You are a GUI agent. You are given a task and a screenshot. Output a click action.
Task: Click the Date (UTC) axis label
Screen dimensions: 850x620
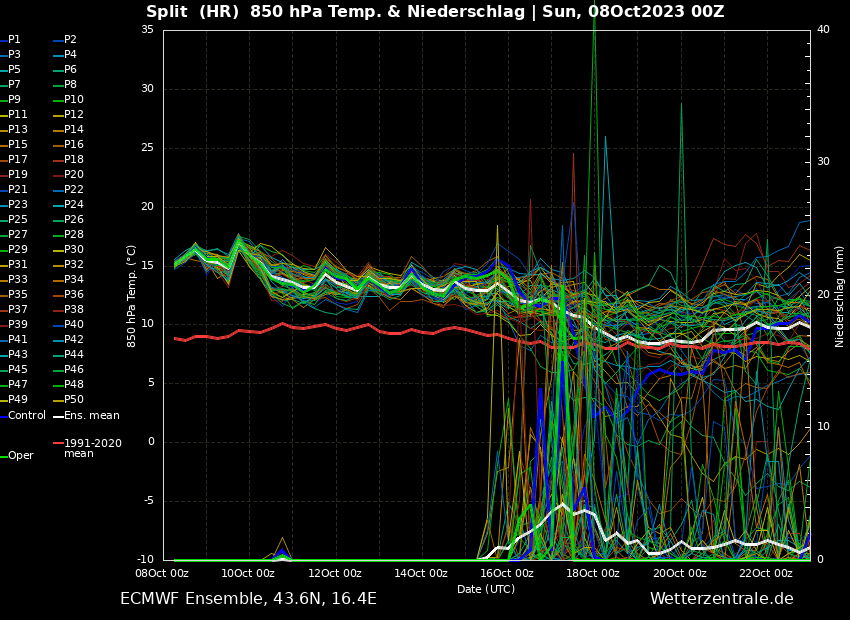(x=486, y=589)
